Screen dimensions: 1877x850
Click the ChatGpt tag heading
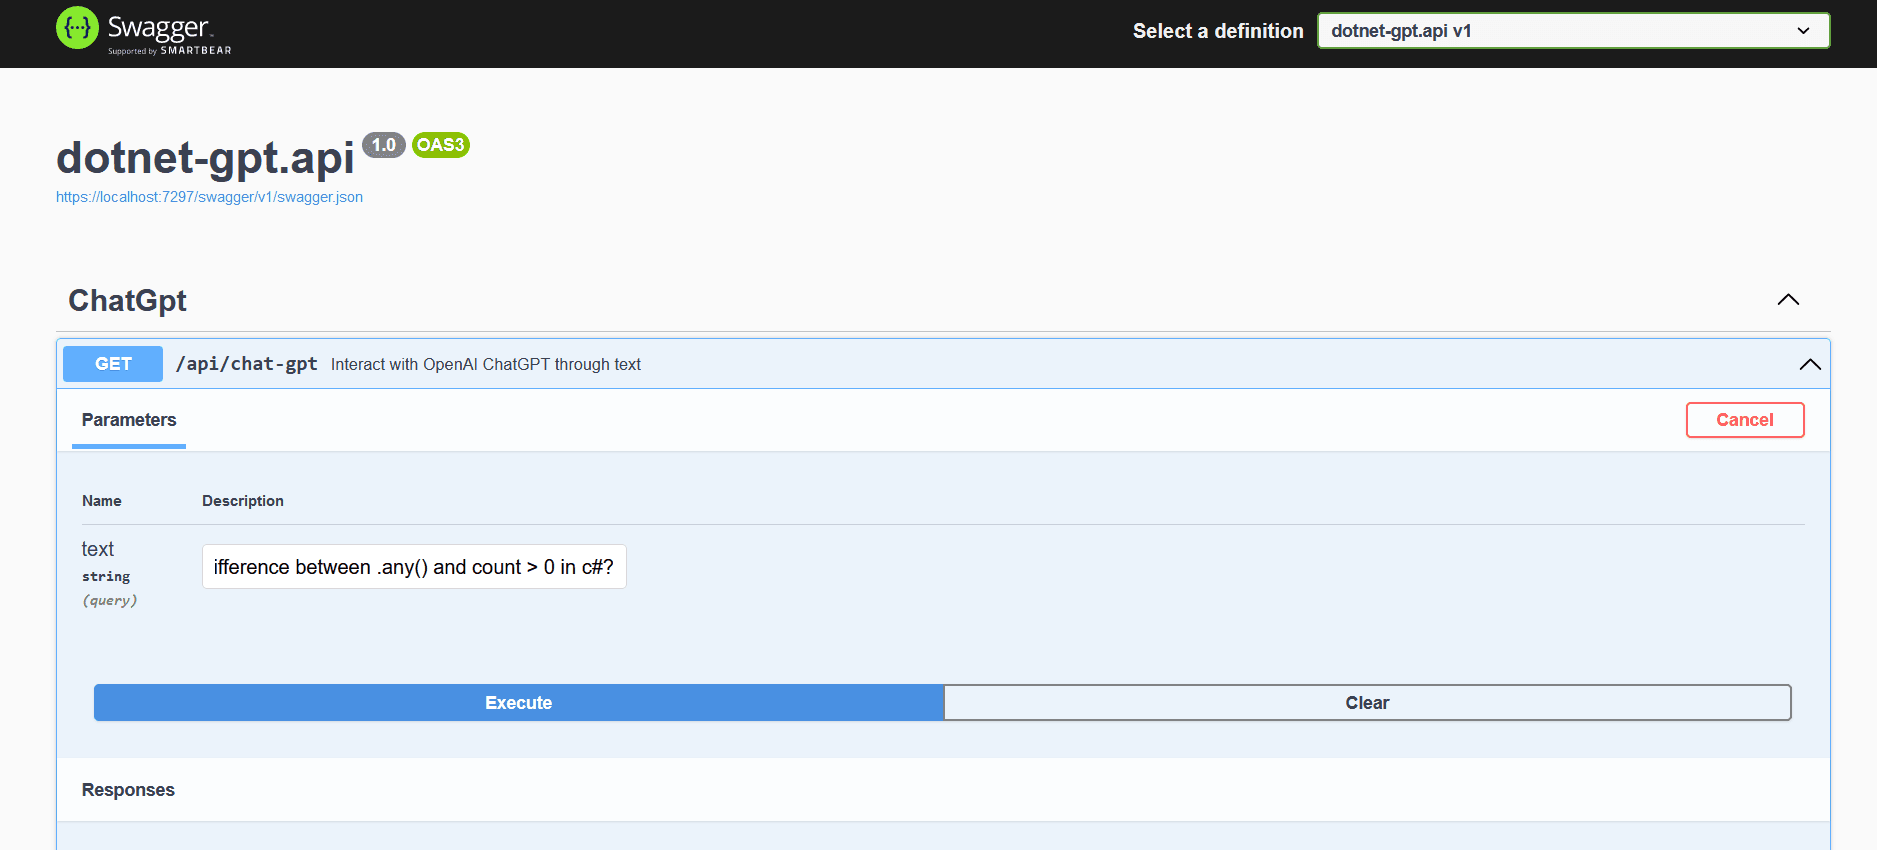tap(127, 301)
